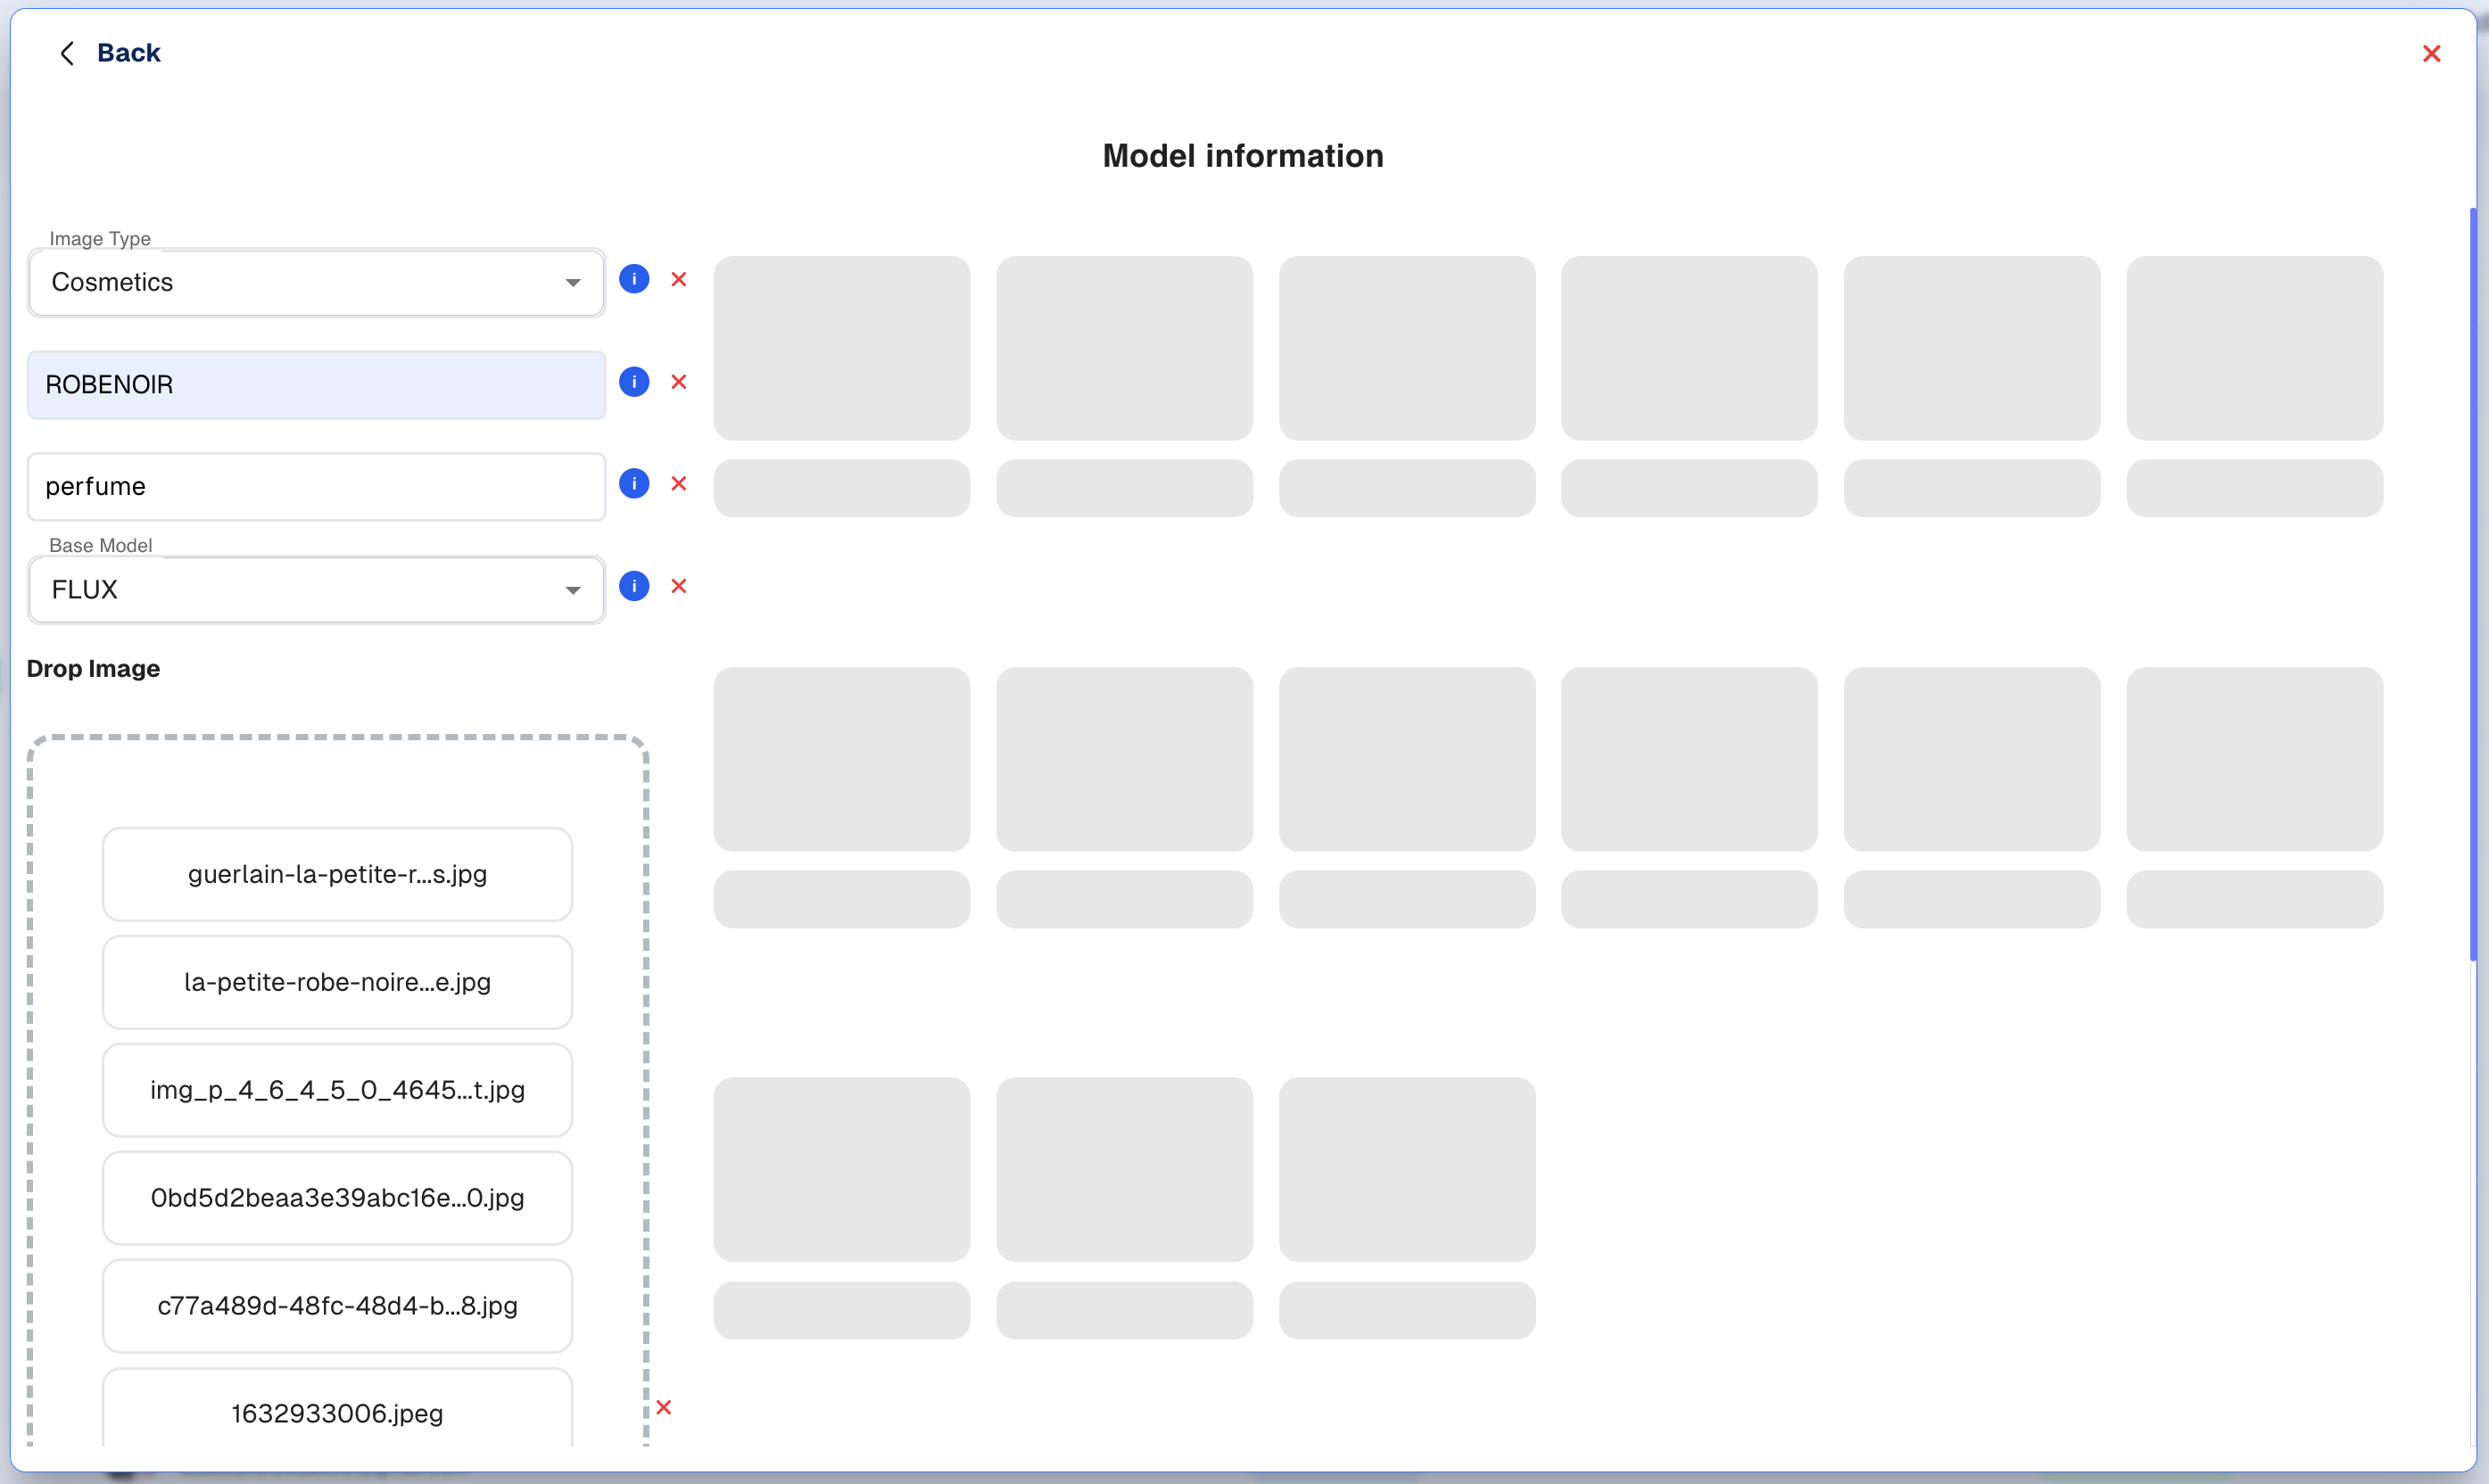
Task: Show info for the Image Type field
Action: click(634, 279)
